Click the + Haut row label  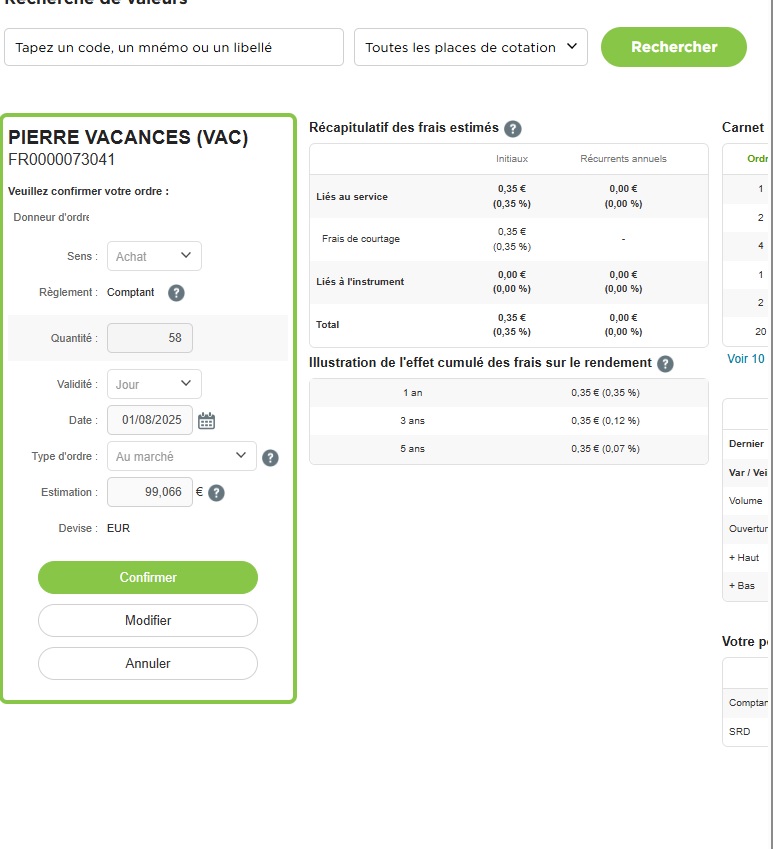point(743,558)
